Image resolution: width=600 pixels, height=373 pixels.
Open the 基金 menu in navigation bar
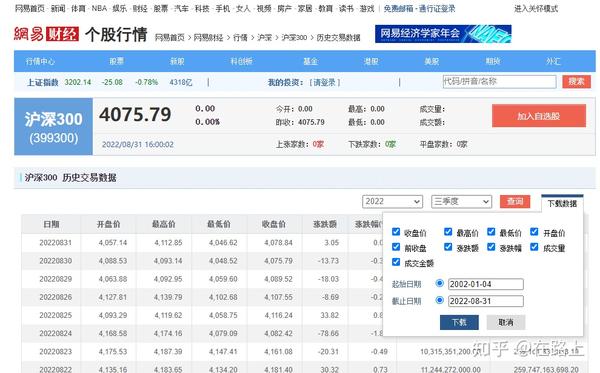point(310,61)
